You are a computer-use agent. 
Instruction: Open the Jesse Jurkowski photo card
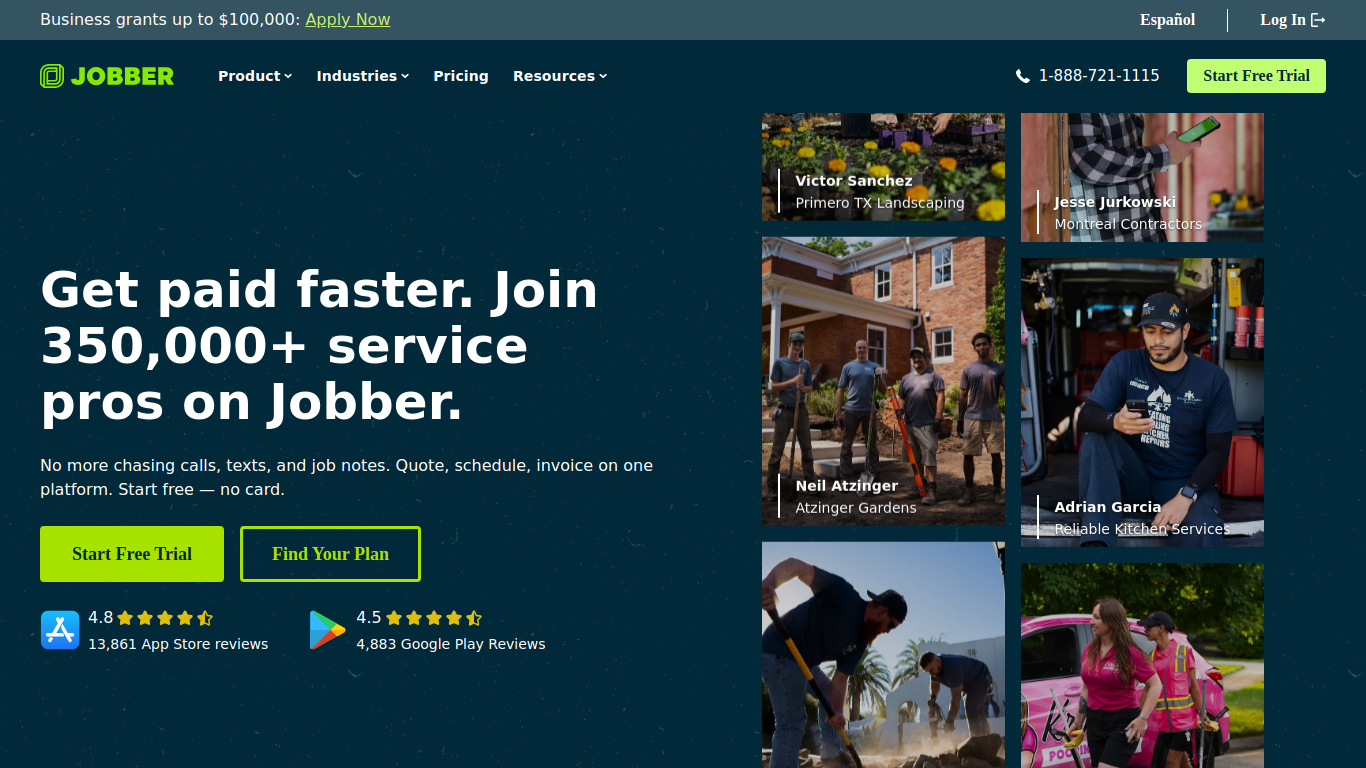pos(1142,177)
